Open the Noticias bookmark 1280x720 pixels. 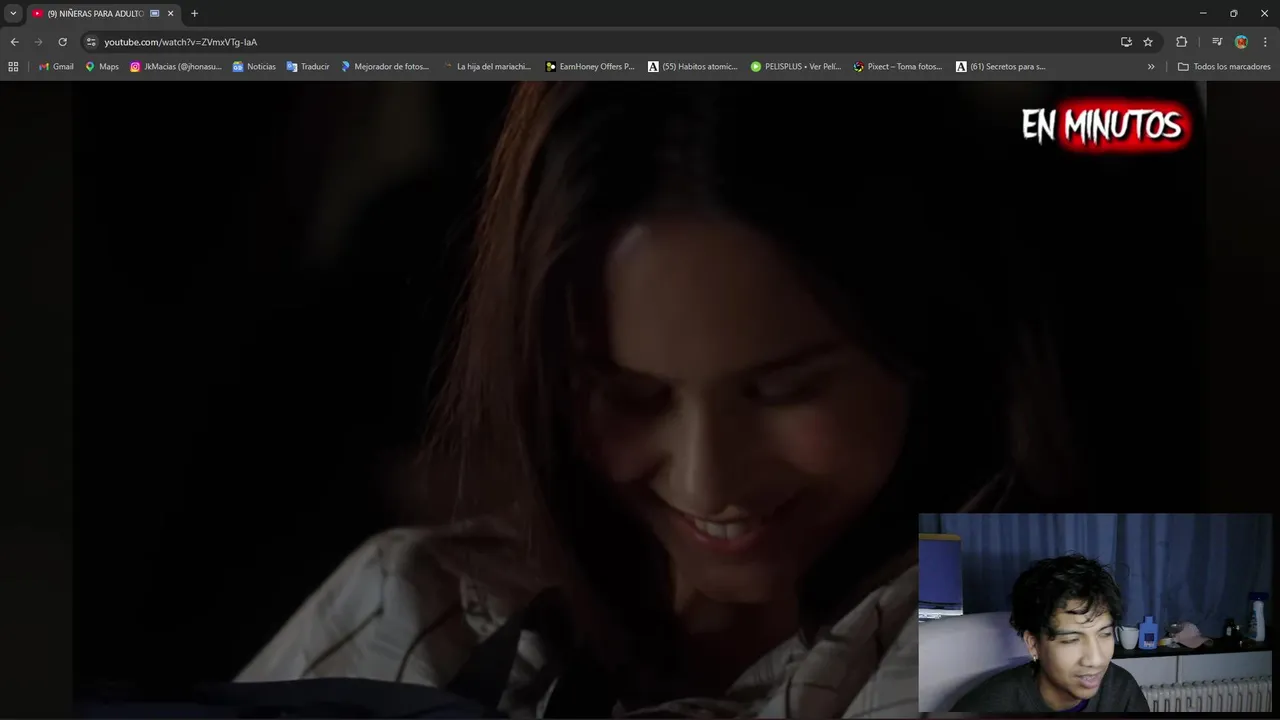click(x=254, y=67)
